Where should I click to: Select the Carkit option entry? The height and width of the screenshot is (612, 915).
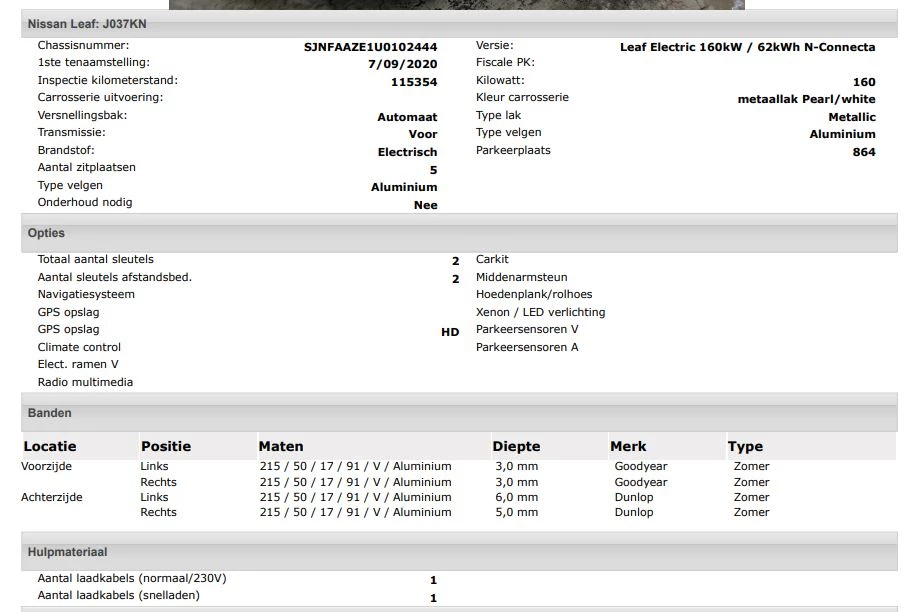pos(490,259)
